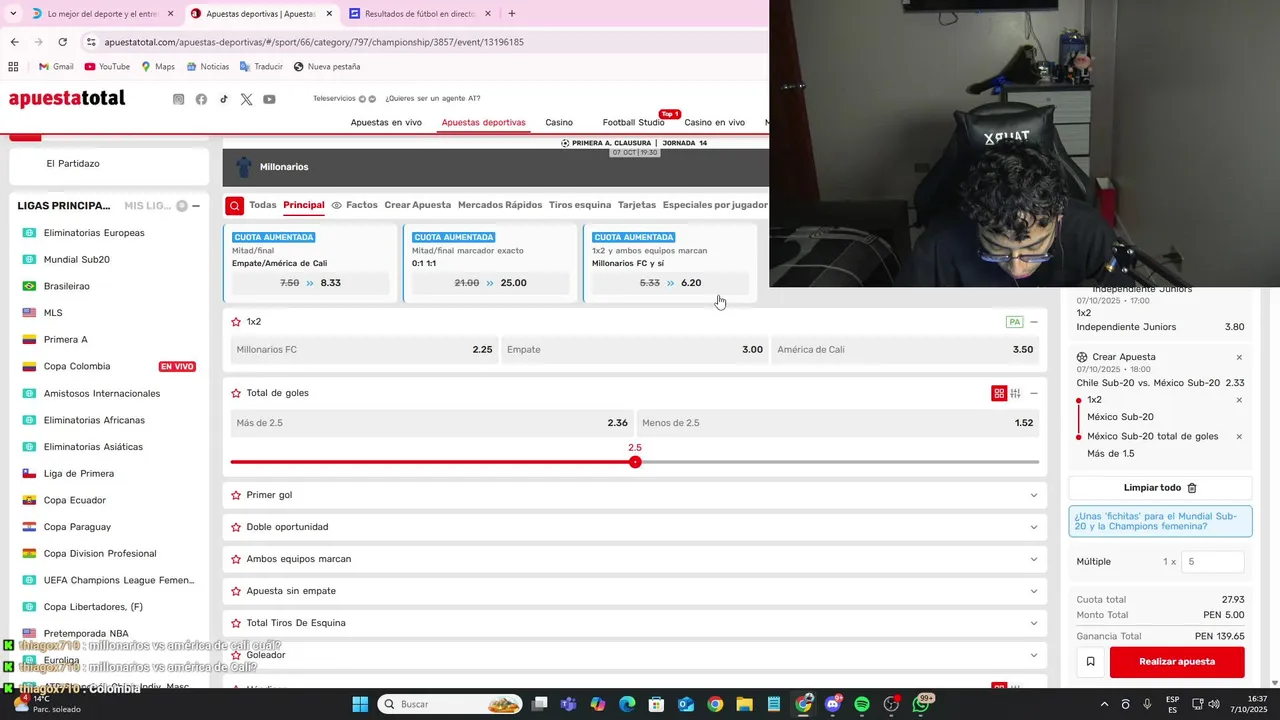The image size is (1280, 720).
Task: Open the apuestatotal TikTok icon
Action: click(224, 99)
